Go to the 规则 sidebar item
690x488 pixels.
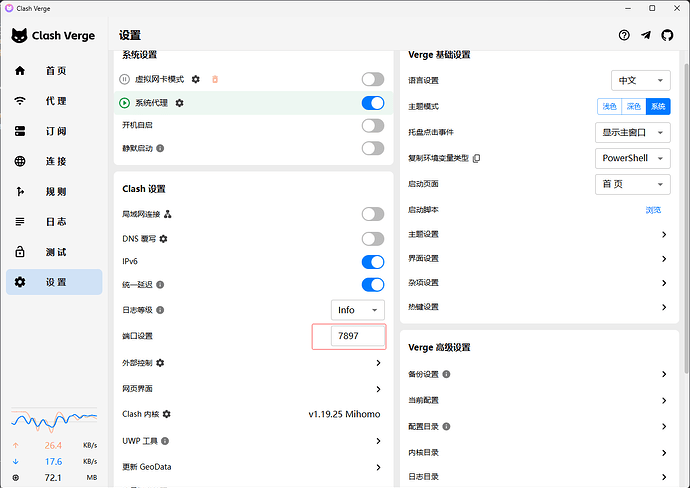54,191
